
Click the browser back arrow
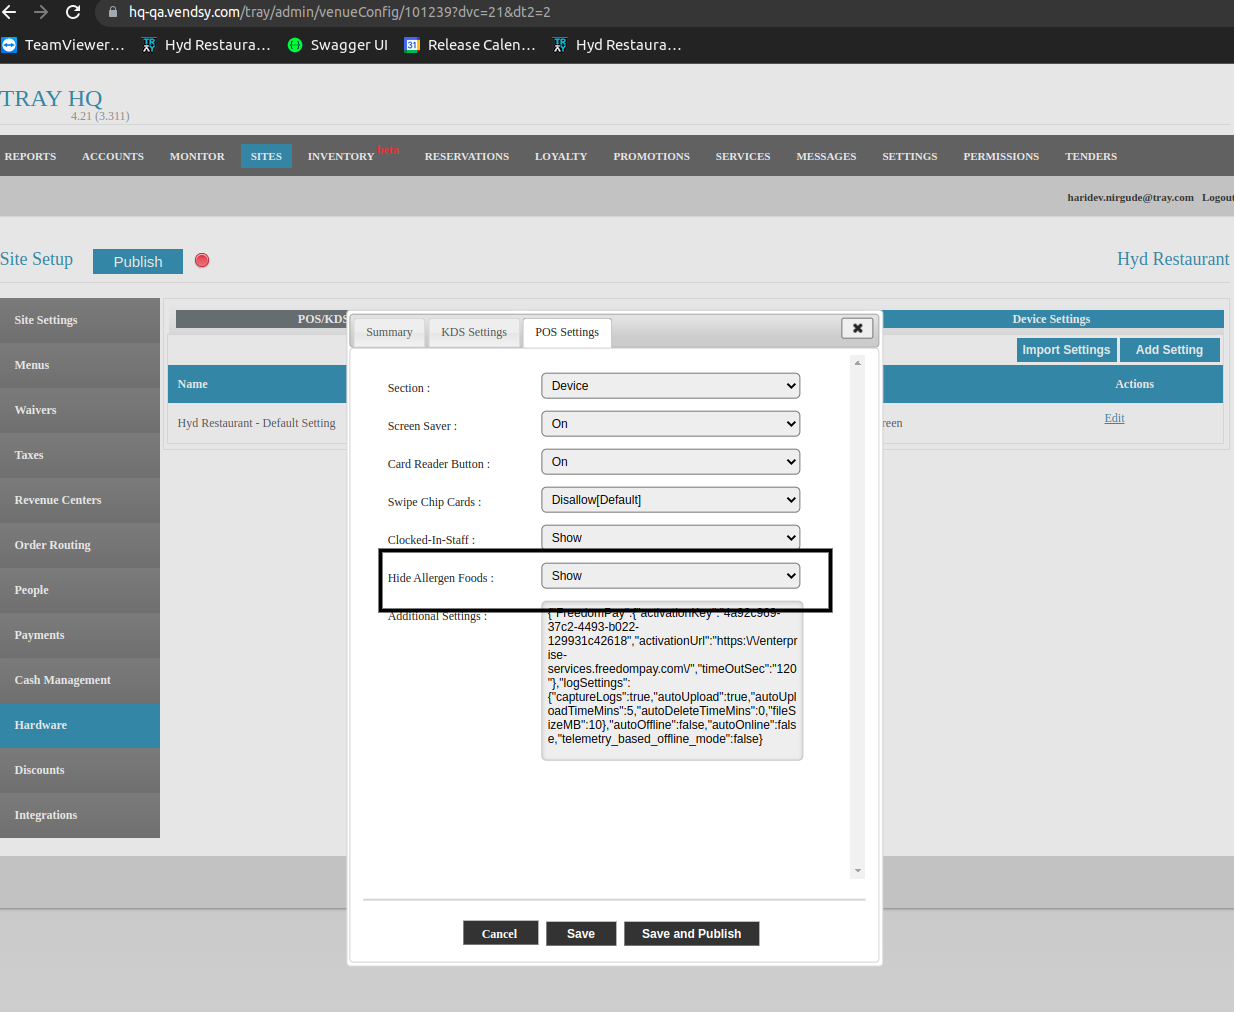(x=10, y=12)
